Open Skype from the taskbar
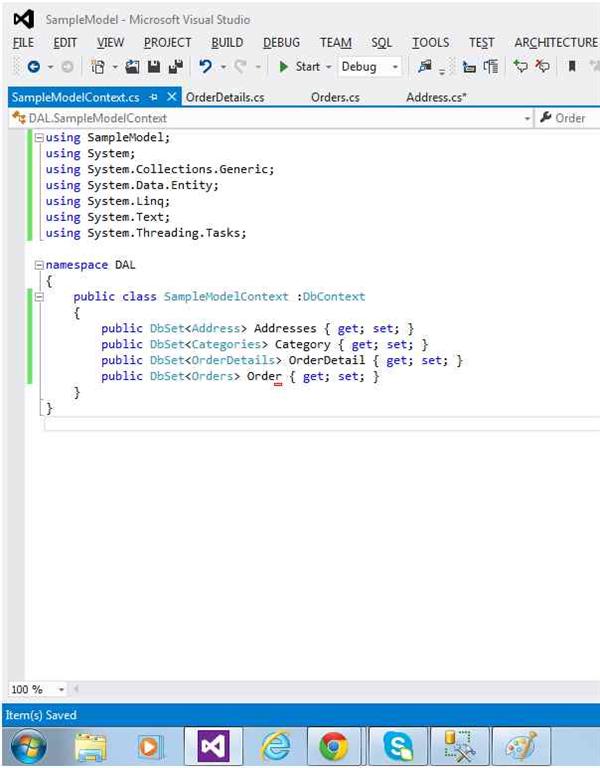 pos(398,747)
